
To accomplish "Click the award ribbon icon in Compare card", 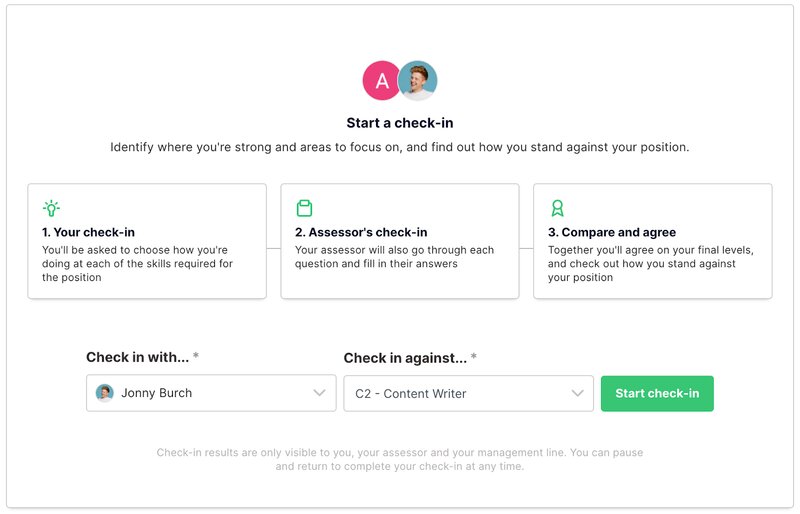I will pos(557,208).
